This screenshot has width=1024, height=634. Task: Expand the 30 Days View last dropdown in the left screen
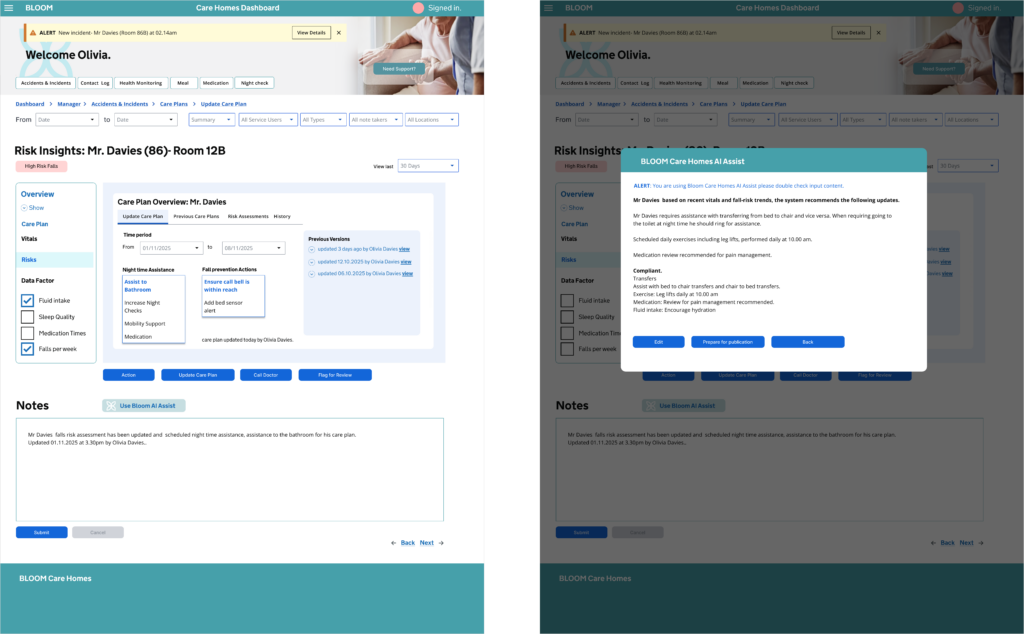pos(428,166)
